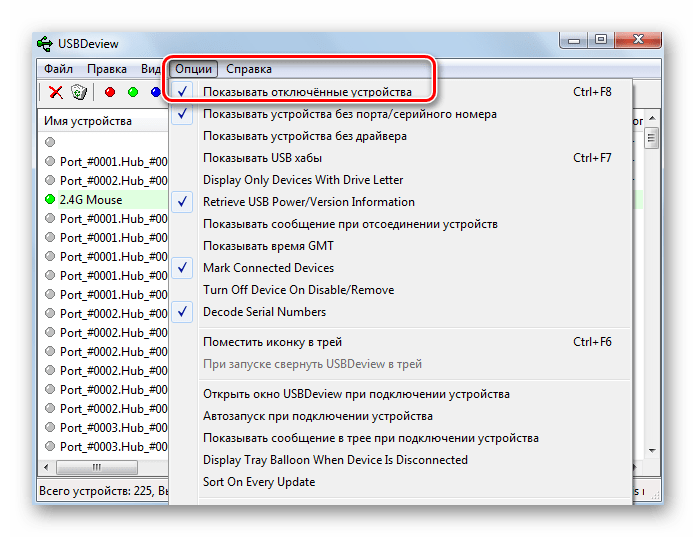The width and height of the screenshot is (696, 537).
Task: Click the Всего устройств: 225 status bar text
Action: (x=95, y=491)
